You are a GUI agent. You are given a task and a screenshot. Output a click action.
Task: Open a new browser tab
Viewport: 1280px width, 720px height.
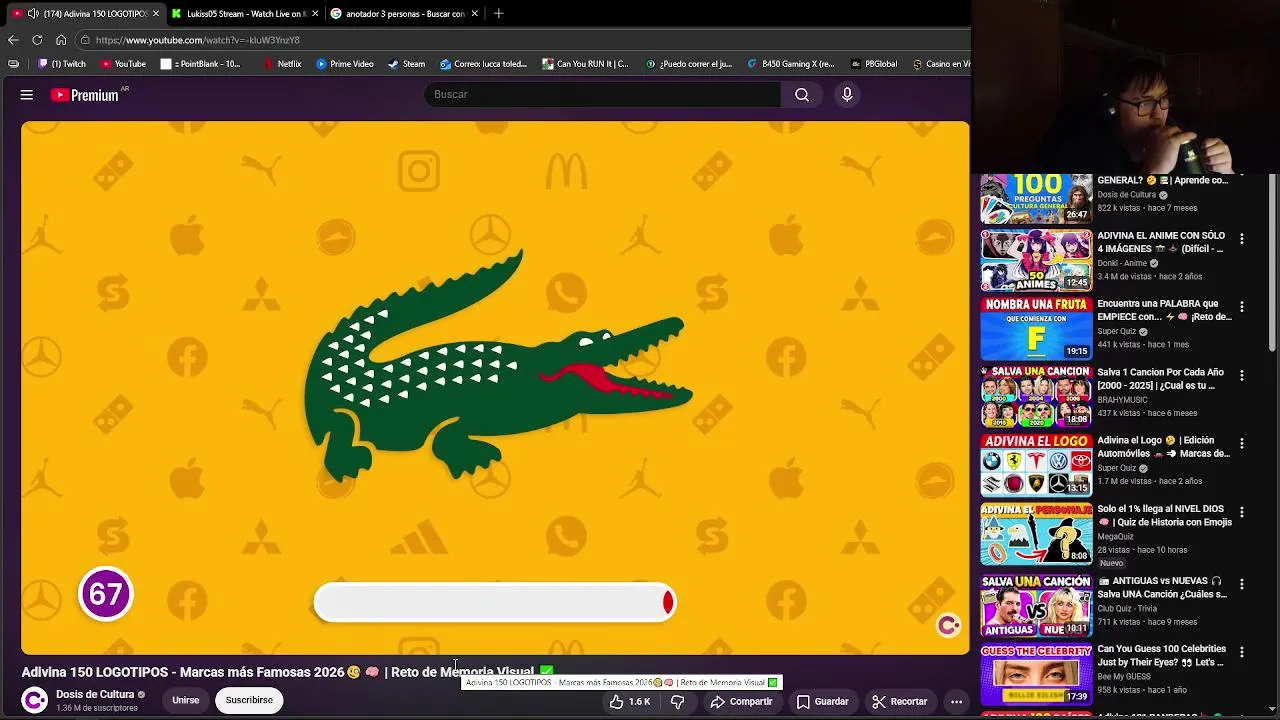[498, 13]
